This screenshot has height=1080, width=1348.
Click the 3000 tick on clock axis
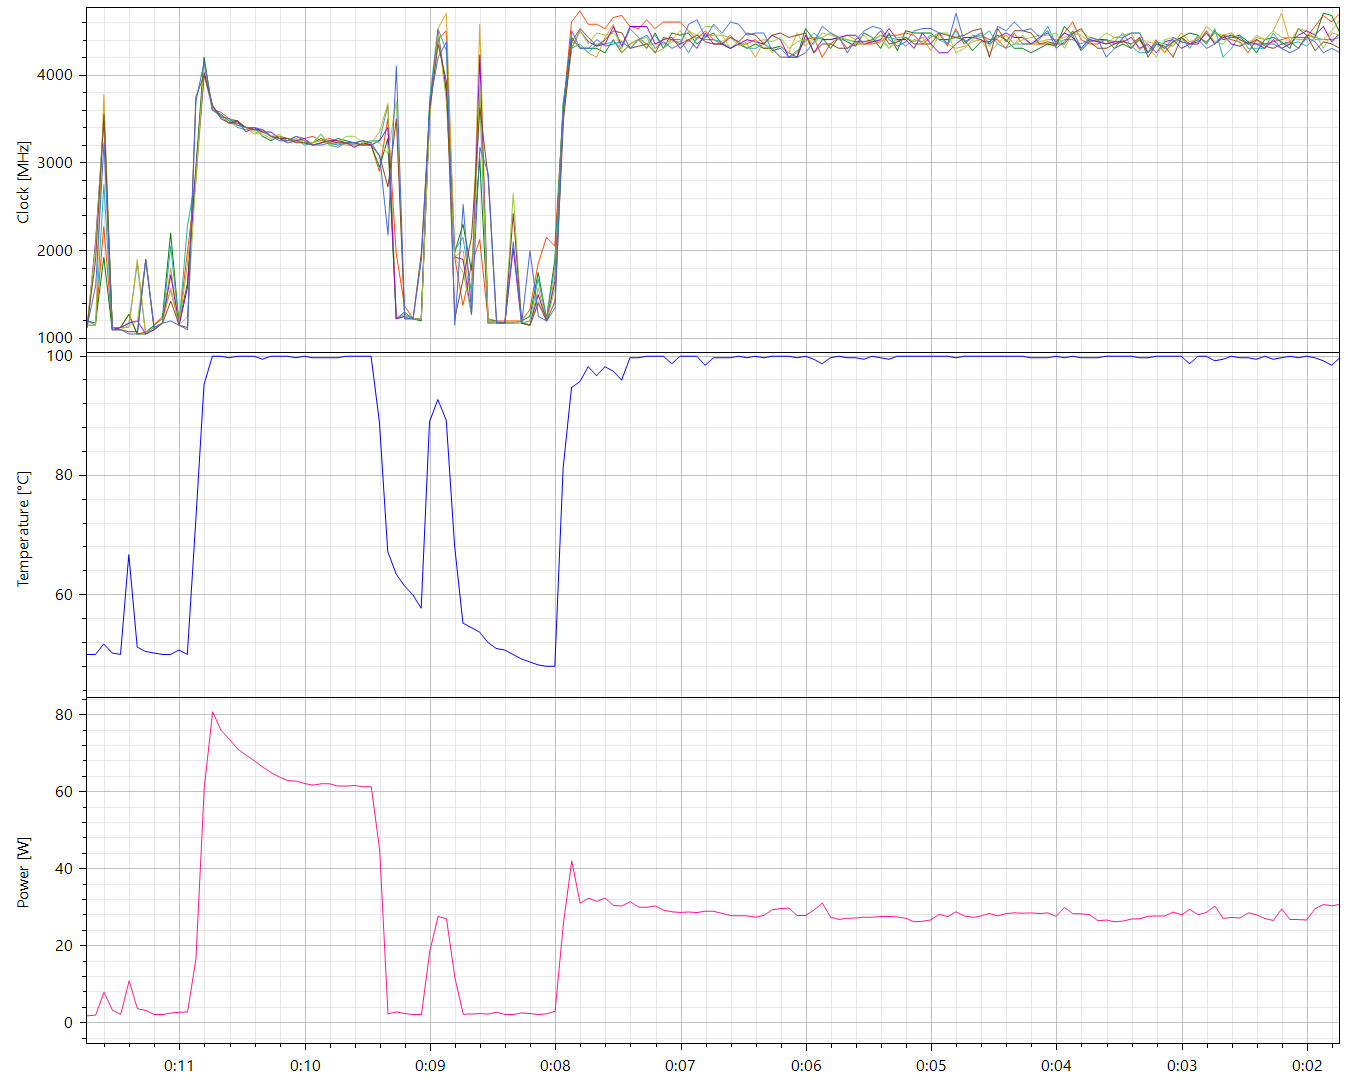[55, 163]
